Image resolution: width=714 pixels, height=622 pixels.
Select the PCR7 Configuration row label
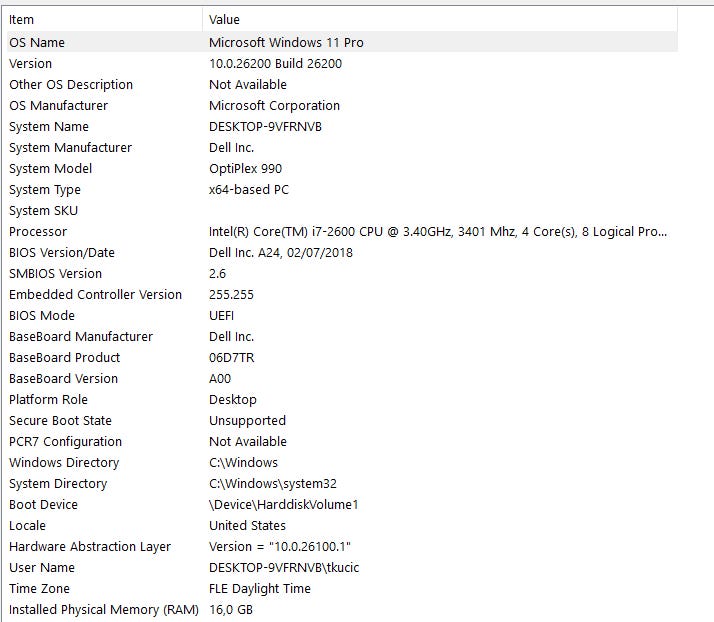[x=66, y=441]
